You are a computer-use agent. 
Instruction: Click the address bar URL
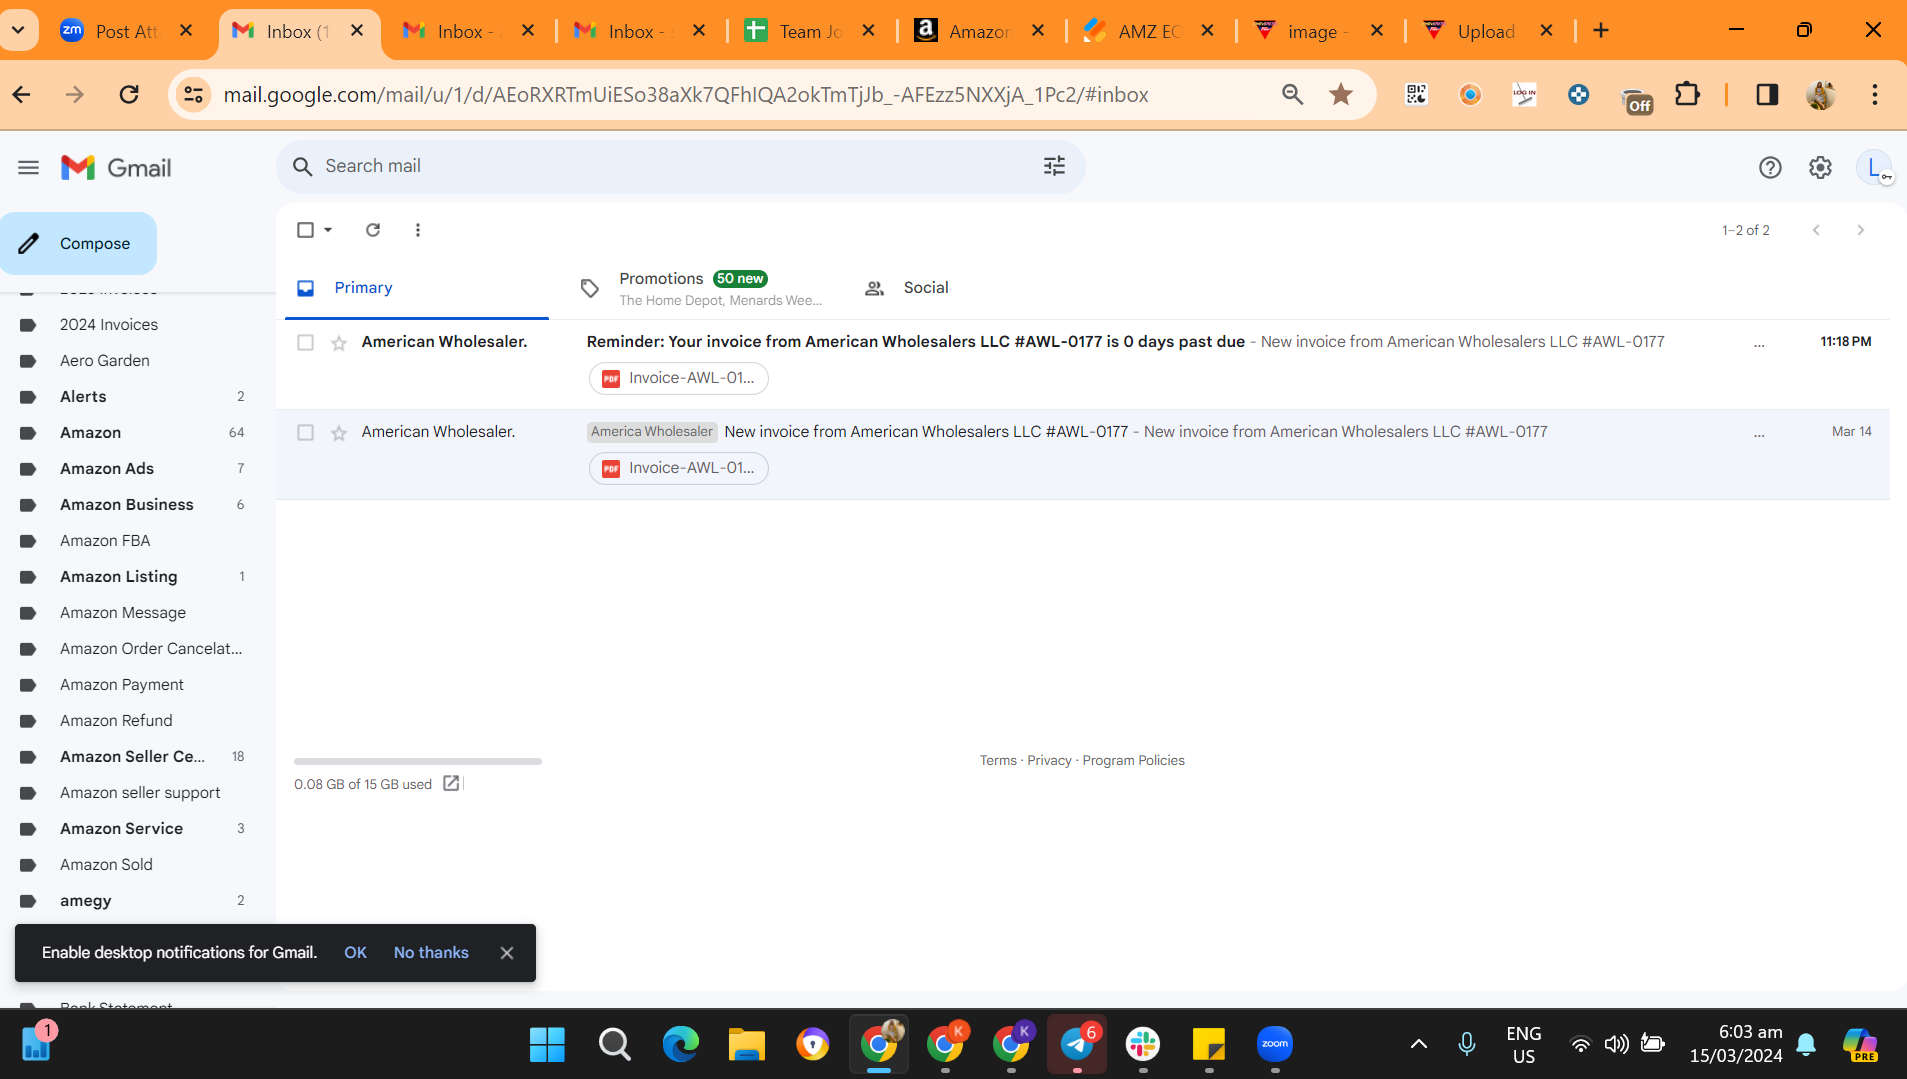click(686, 95)
